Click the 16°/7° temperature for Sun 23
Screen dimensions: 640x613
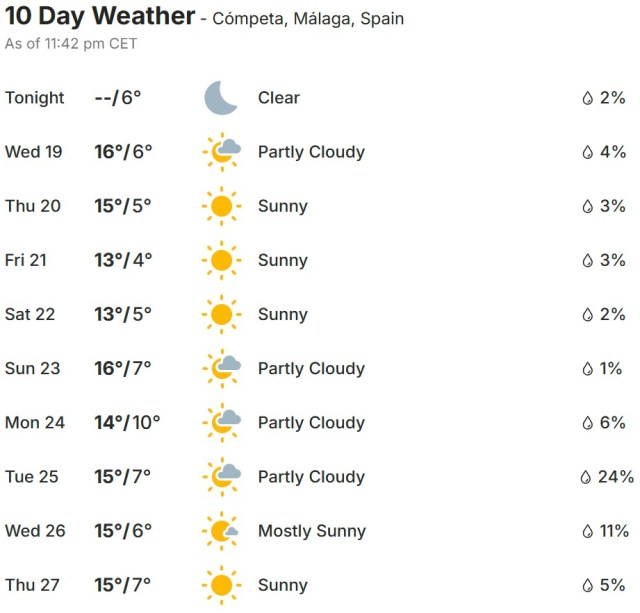[x=122, y=368]
